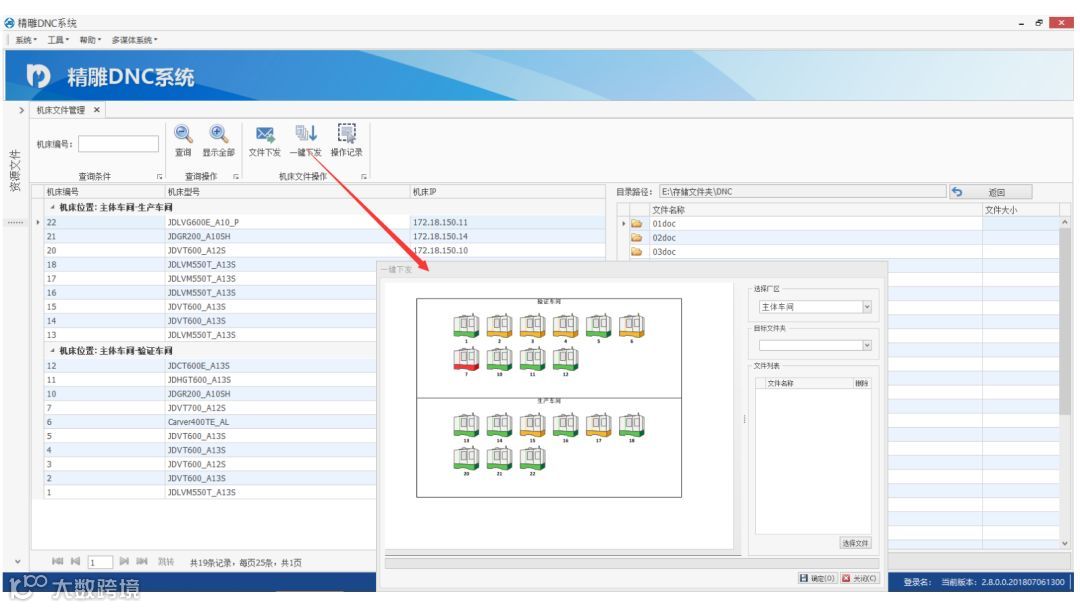Click the 文件下发 envelope icon

click(x=264, y=134)
